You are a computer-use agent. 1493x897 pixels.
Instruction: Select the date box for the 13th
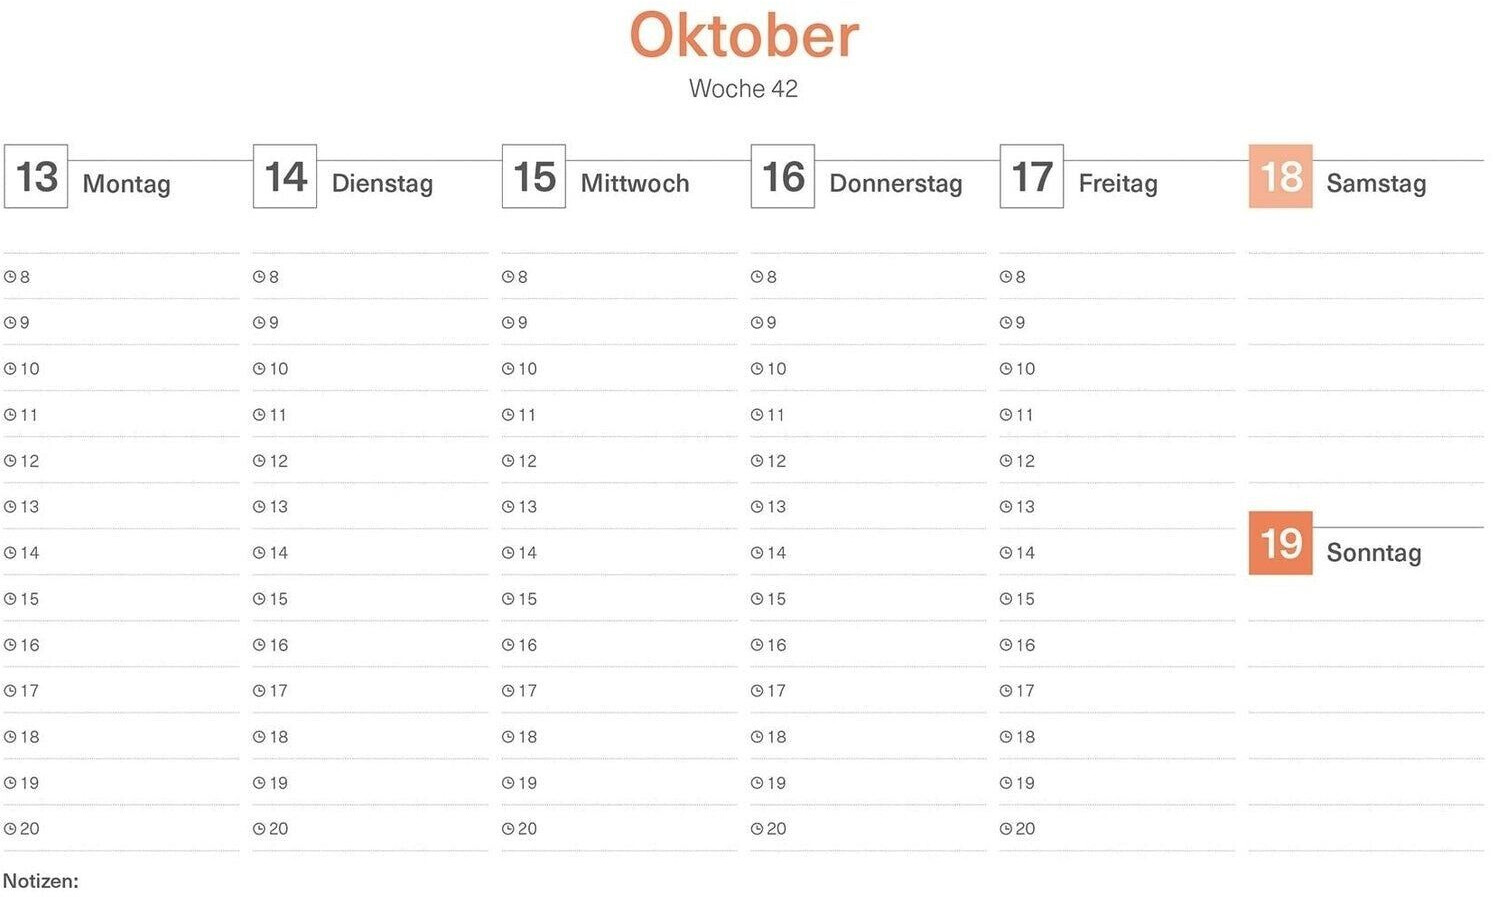37,177
